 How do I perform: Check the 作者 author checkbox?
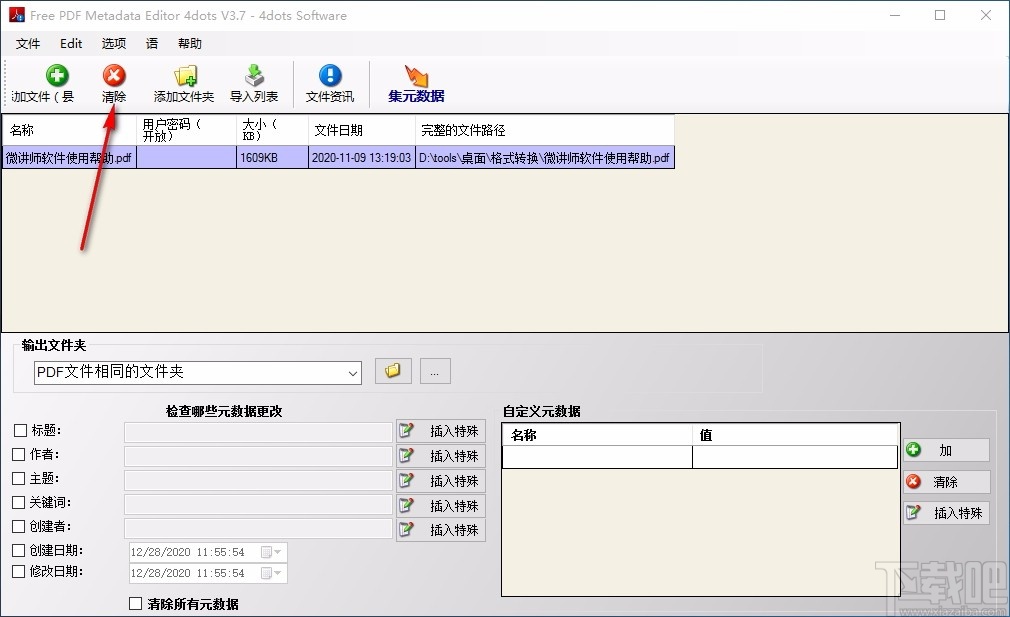tap(18, 454)
